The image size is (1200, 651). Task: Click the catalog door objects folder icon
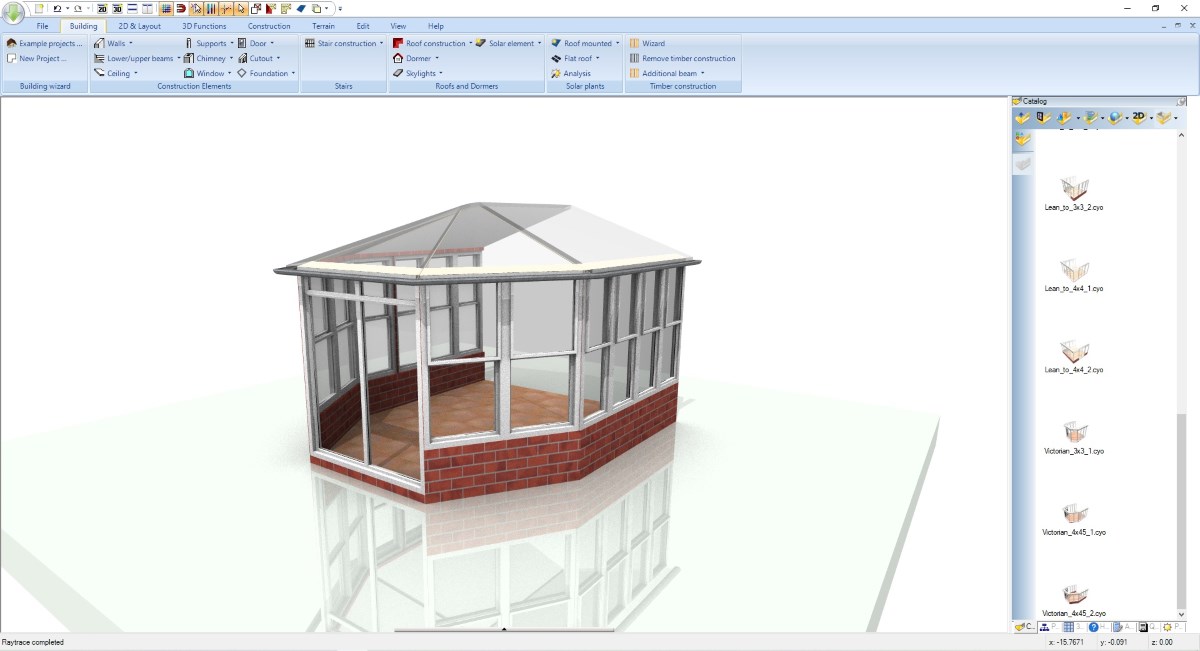[1045, 117]
